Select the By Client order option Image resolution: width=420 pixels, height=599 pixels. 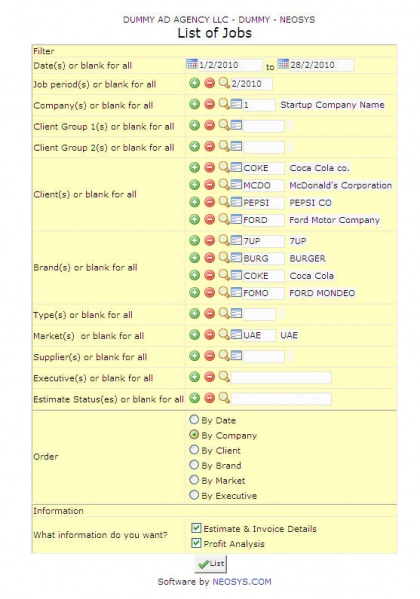(194, 450)
